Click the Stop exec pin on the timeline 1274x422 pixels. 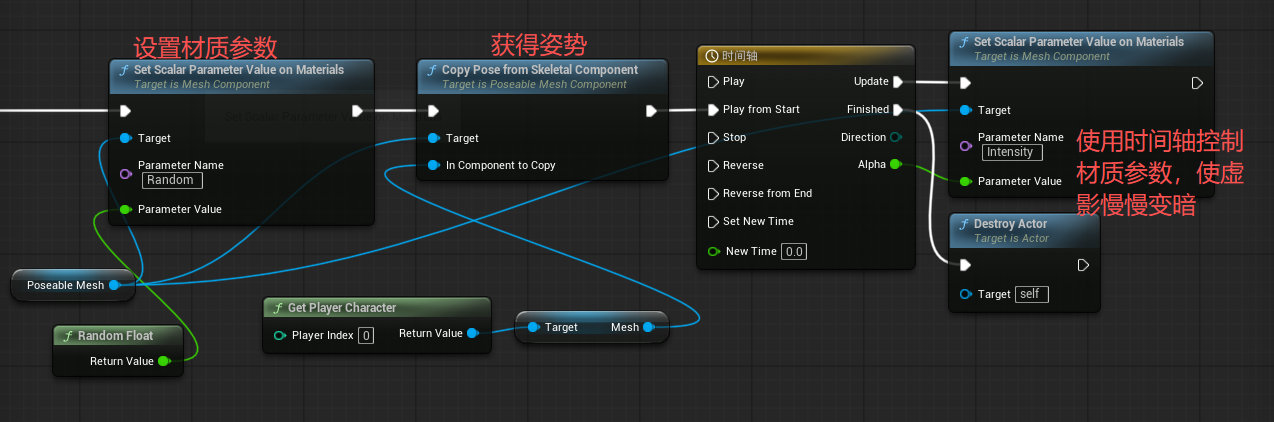click(x=713, y=137)
